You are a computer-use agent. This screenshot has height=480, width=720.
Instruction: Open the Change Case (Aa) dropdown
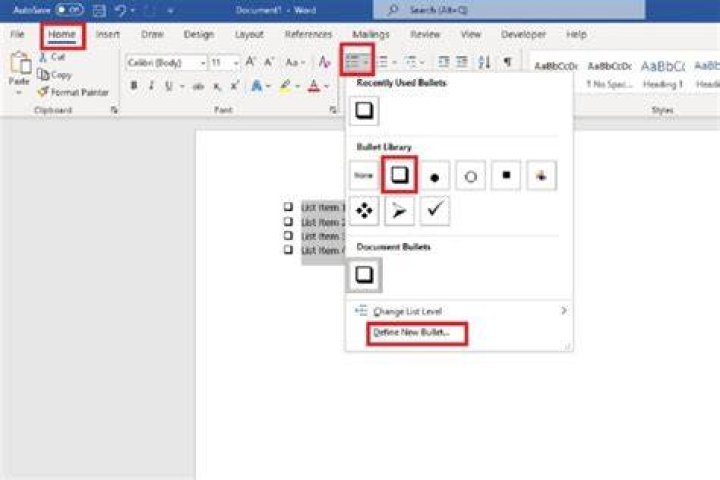tap(295, 62)
